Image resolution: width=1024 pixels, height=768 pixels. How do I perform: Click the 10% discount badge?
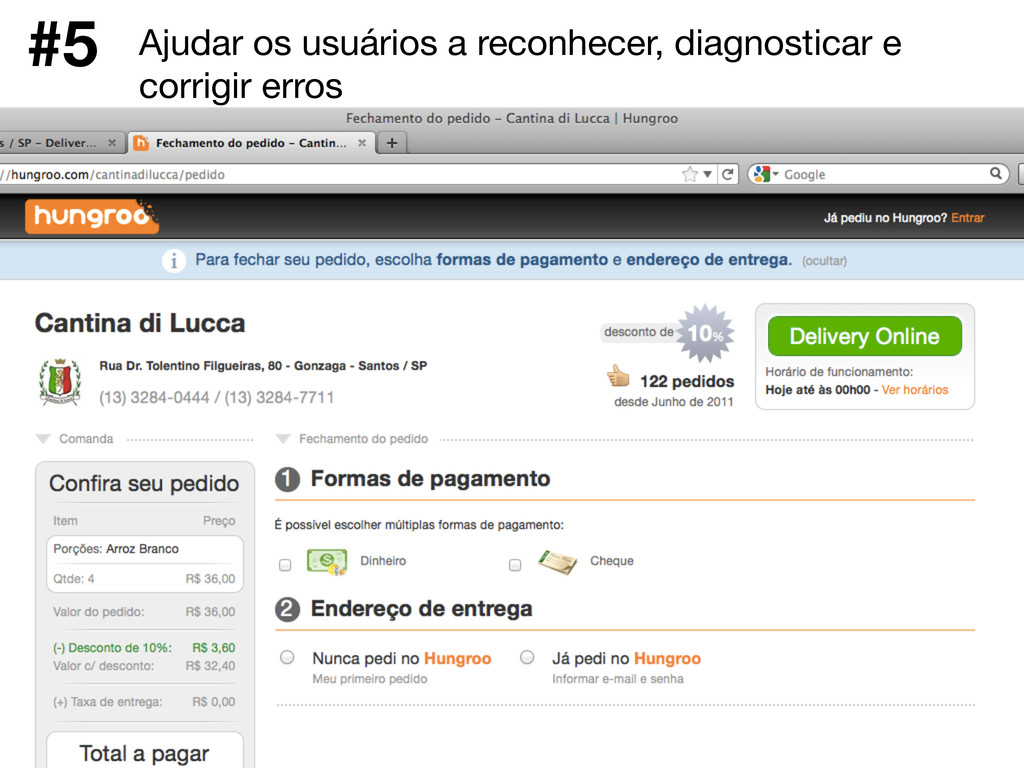click(x=706, y=333)
